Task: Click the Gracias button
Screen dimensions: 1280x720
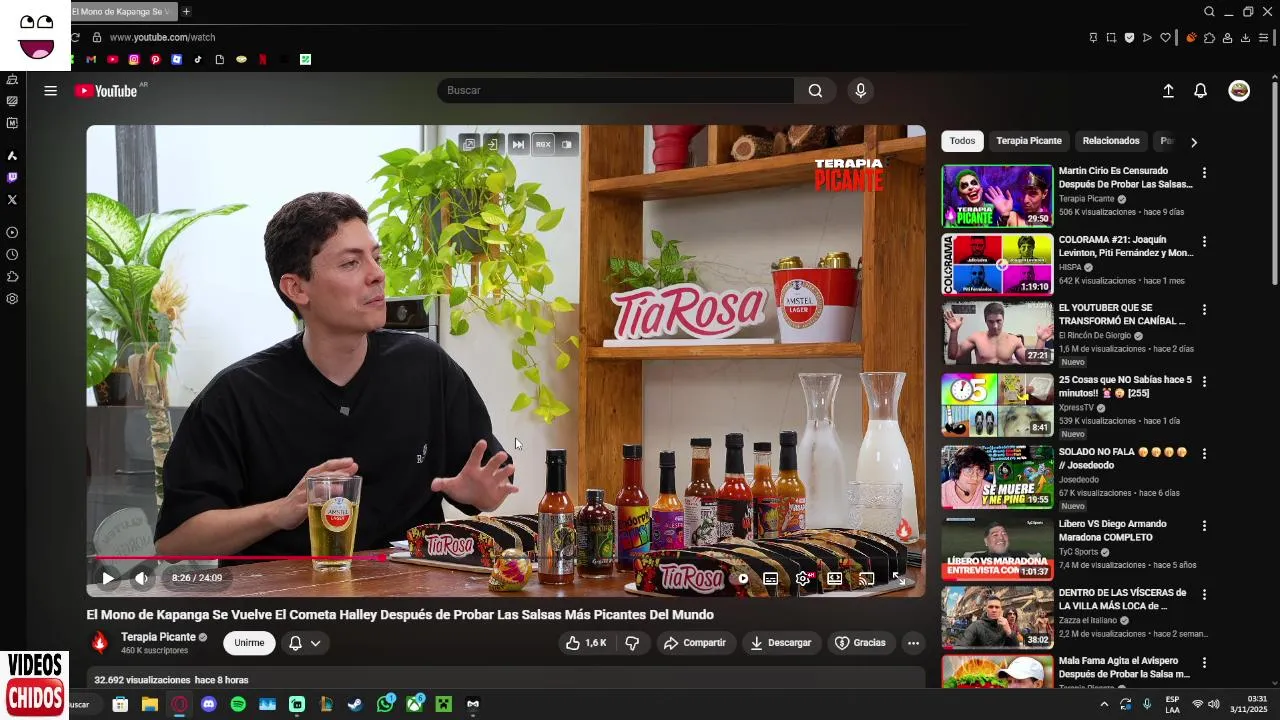Action: (860, 643)
